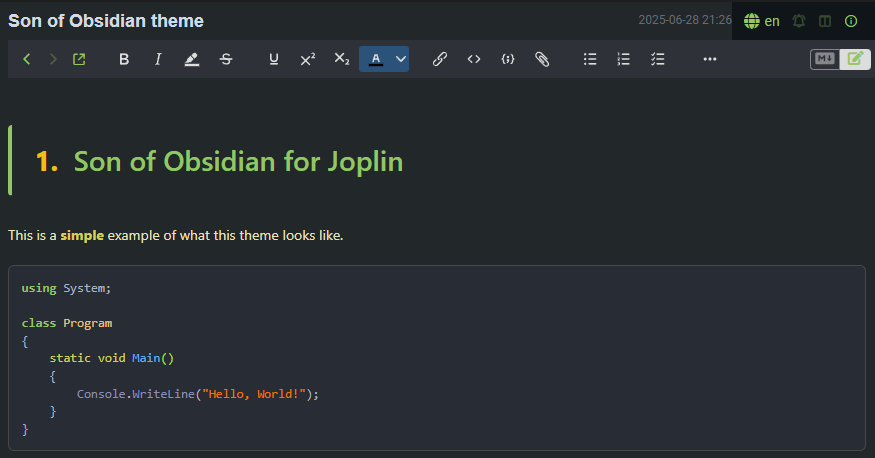
Task: Set alarm with bell icon
Action: point(799,21)
